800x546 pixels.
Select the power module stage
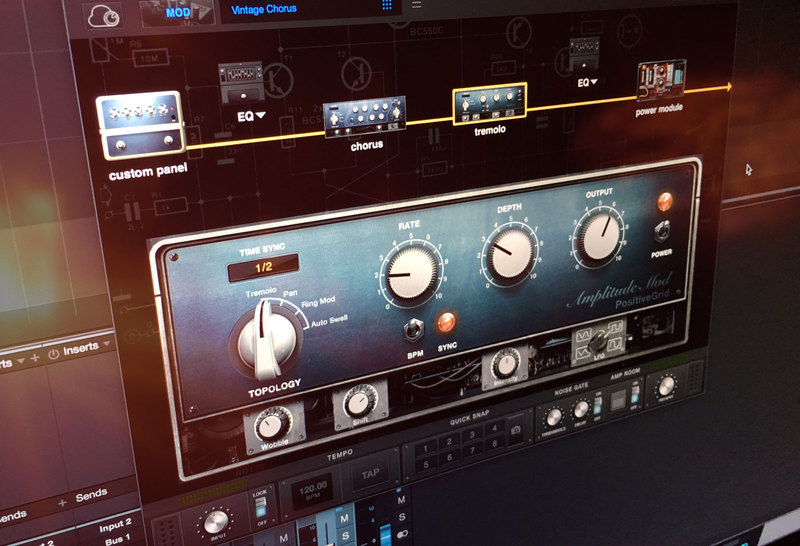(661, 79)
